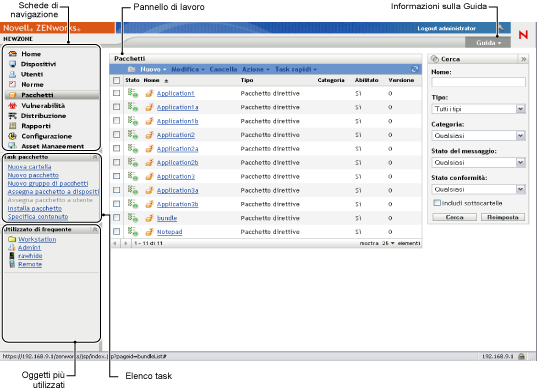Click the Workstation folder icon
537x391 pixels.
12,239
